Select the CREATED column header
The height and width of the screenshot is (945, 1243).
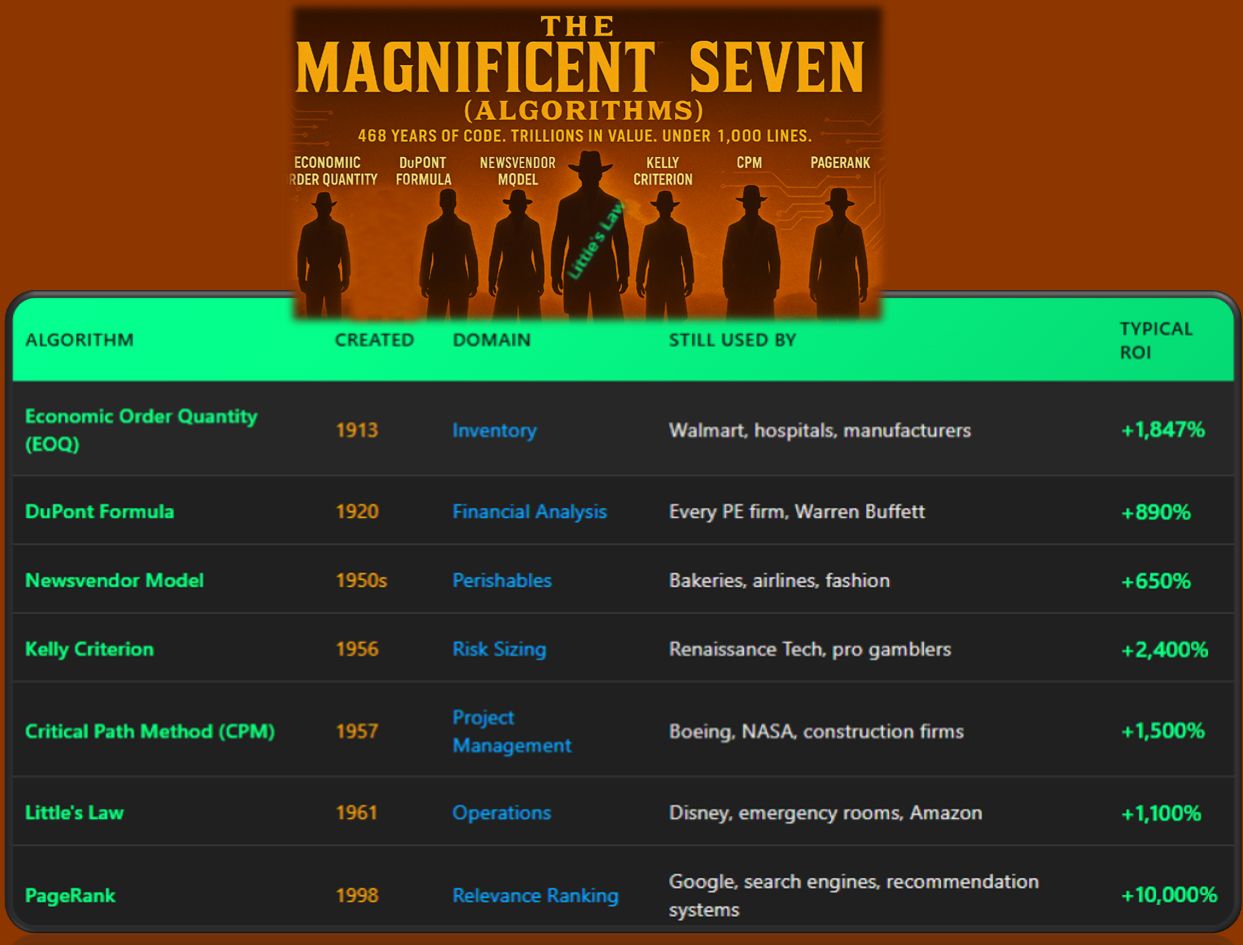(x=374, y=339)
